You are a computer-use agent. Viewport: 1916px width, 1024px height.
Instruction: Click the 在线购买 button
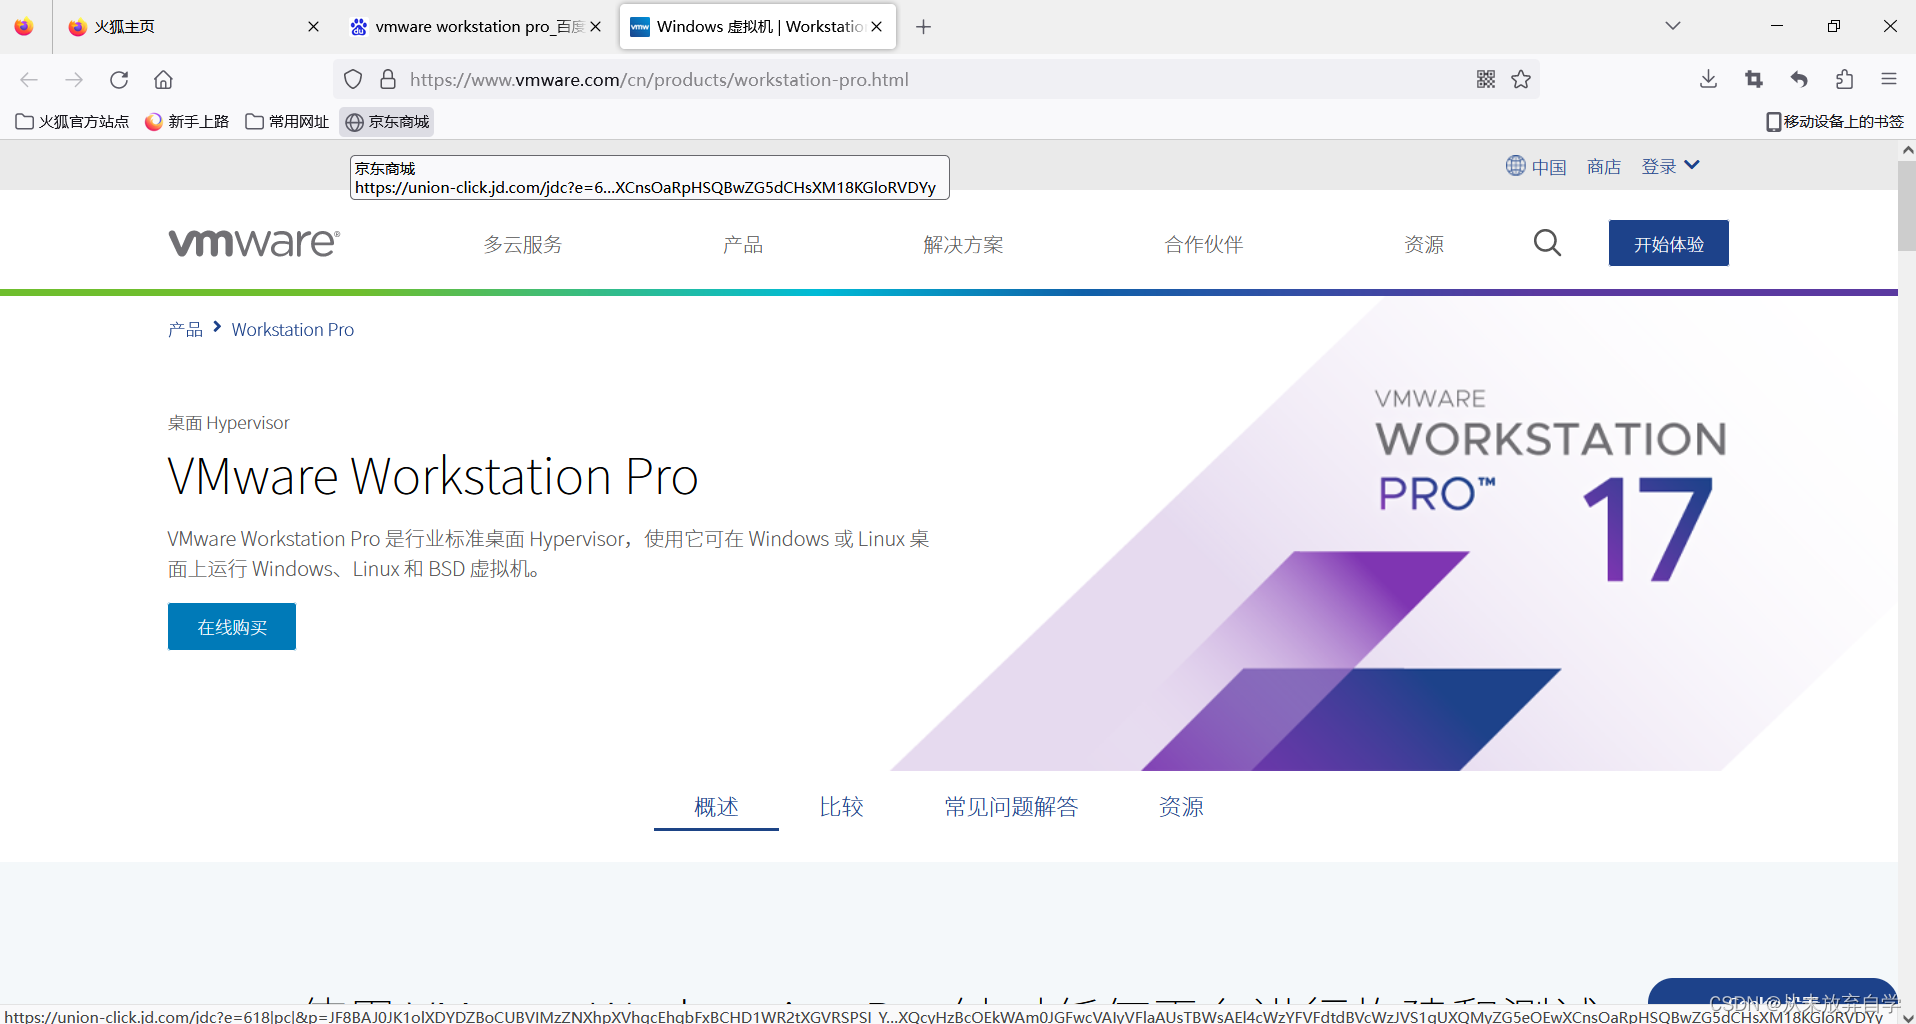click(232, 627)
